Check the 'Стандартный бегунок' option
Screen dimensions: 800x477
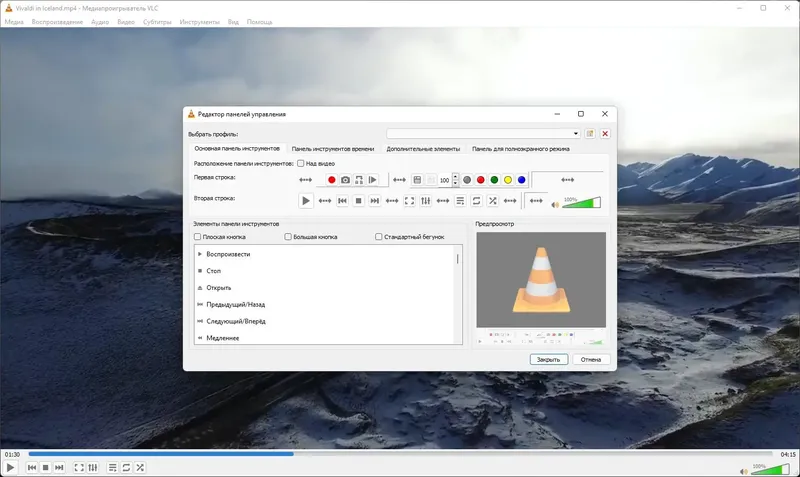pyautogui.click(x=379, y=237)
